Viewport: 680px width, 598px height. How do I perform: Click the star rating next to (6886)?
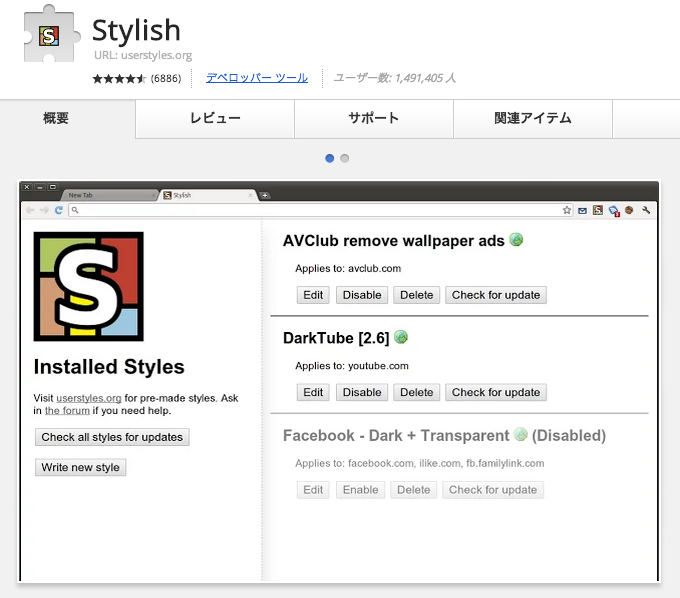pyautogui.click(x=119, y=78)
